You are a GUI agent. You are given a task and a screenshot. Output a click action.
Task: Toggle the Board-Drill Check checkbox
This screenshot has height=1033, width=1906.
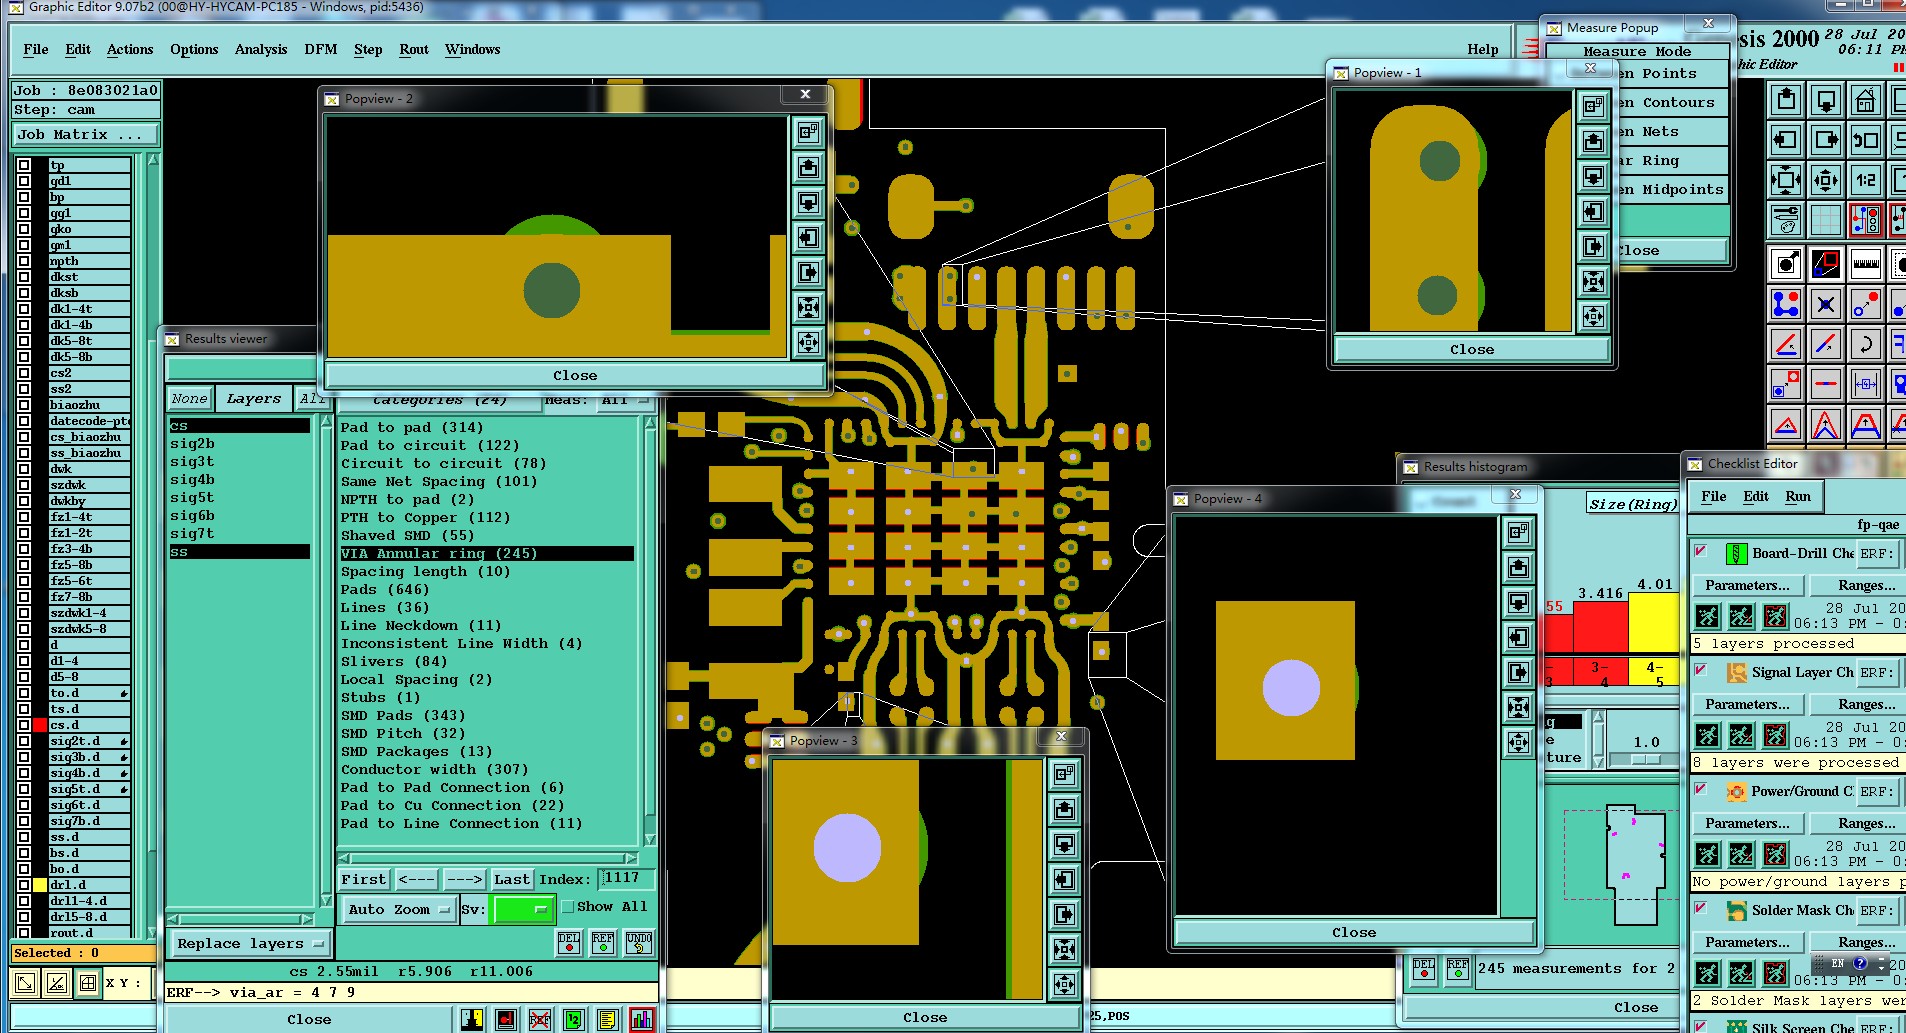1700,551
